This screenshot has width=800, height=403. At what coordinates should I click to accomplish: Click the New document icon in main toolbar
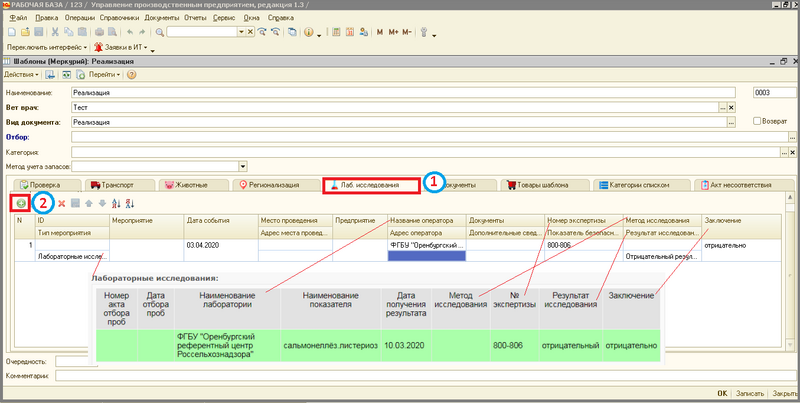pos(12,32)
